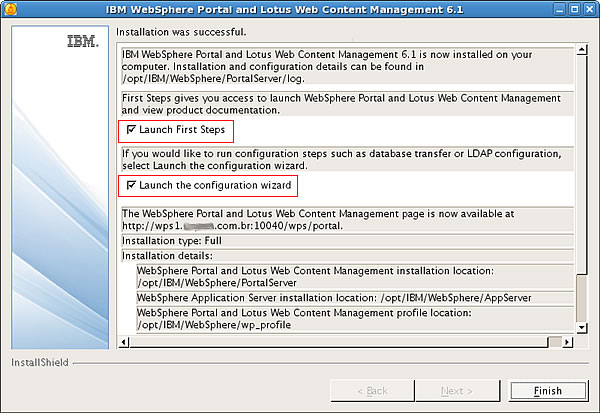Click the Finish button

point(548,391)
